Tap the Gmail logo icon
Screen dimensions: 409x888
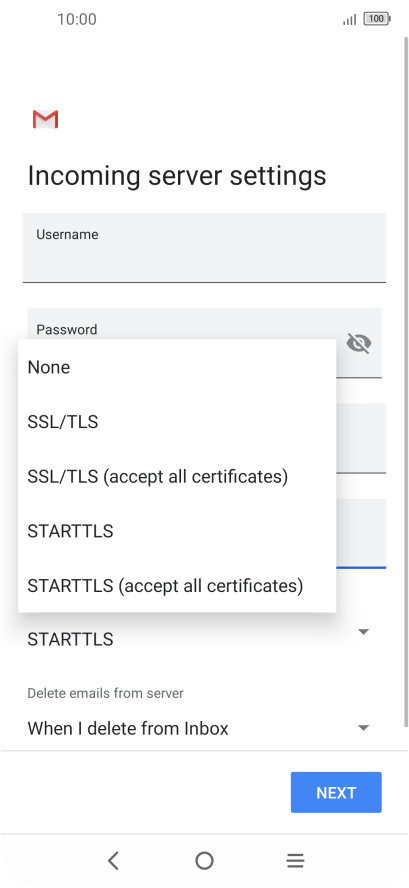point(45,119)
